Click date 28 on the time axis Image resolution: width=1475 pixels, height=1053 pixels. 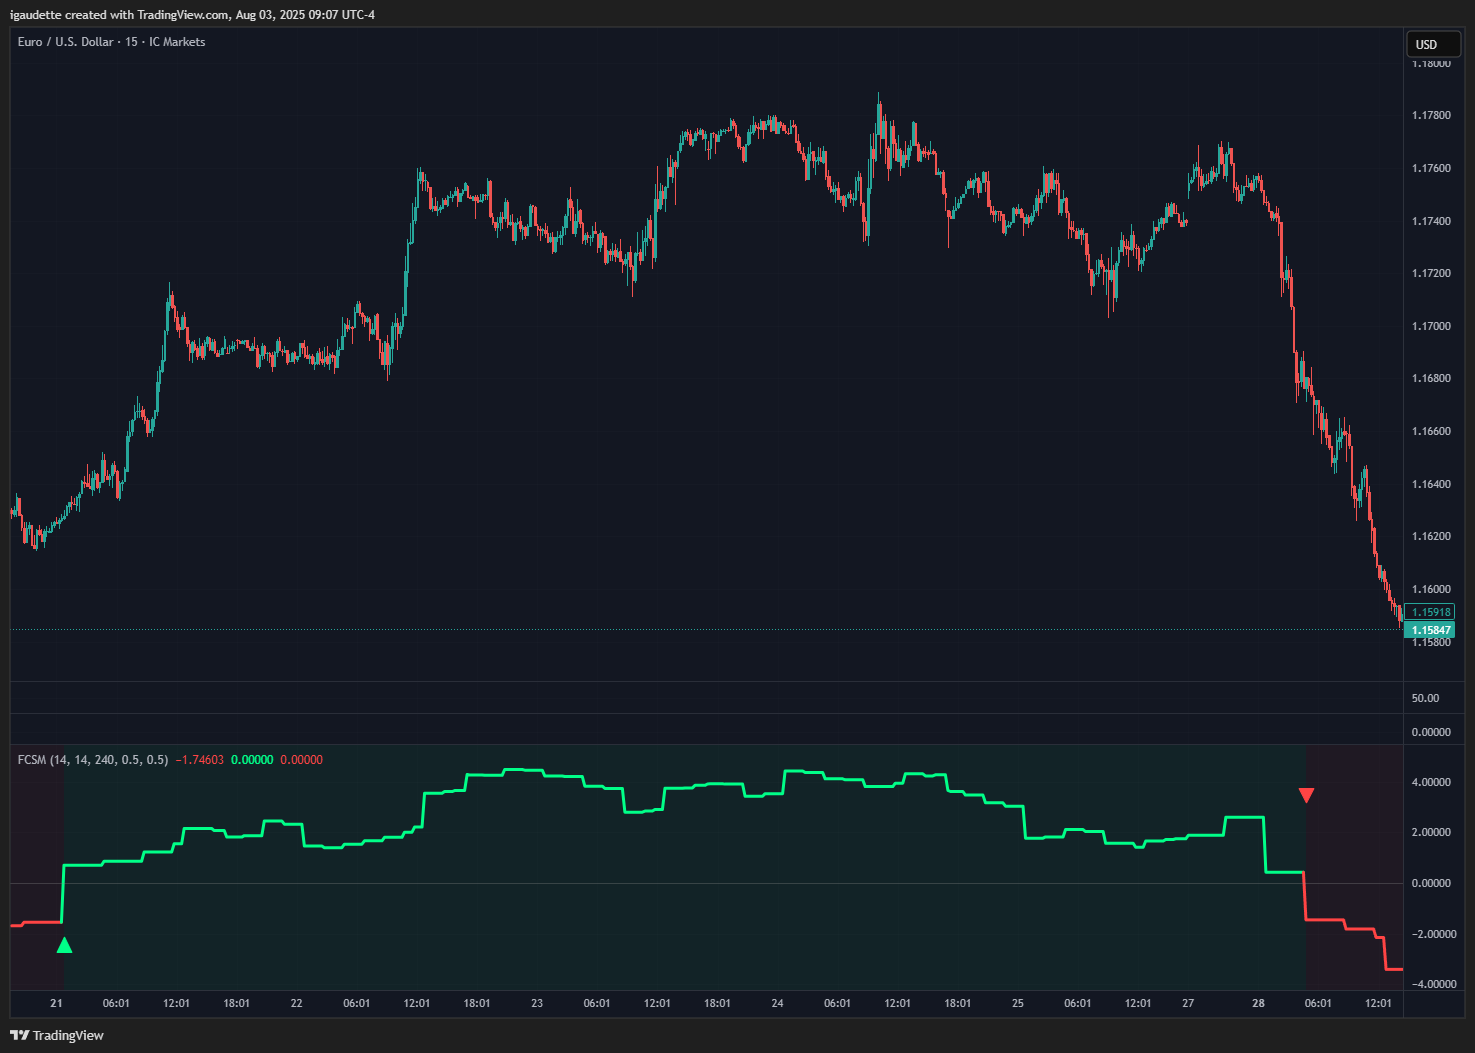1258,1003
